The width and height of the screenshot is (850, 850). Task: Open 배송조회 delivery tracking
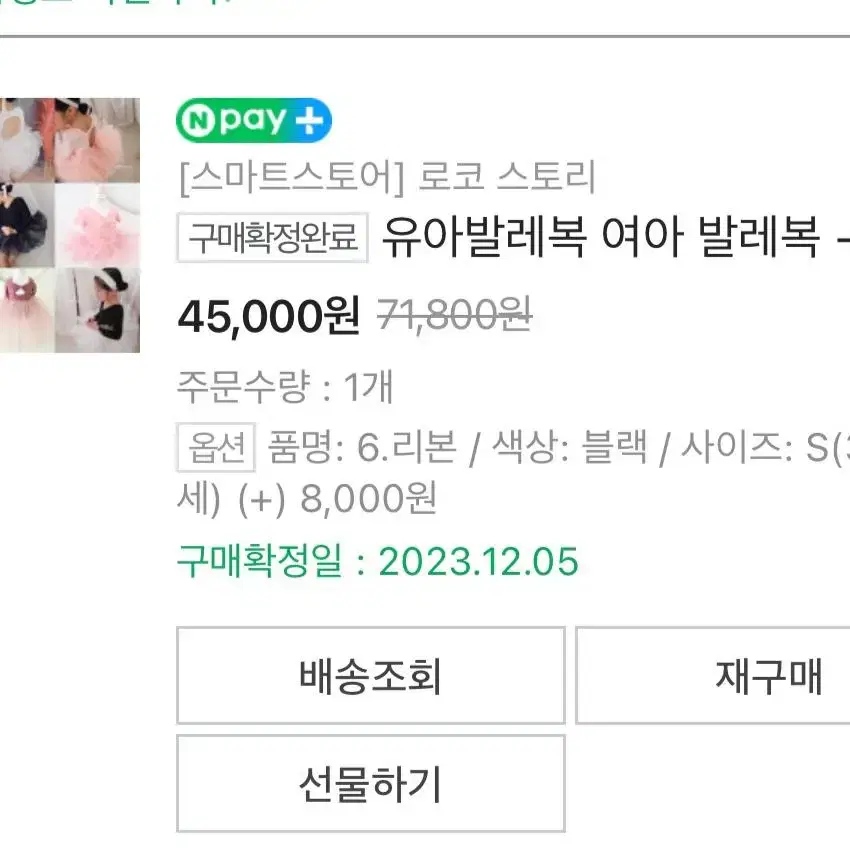pyautogui.click(x=371, y=675)
